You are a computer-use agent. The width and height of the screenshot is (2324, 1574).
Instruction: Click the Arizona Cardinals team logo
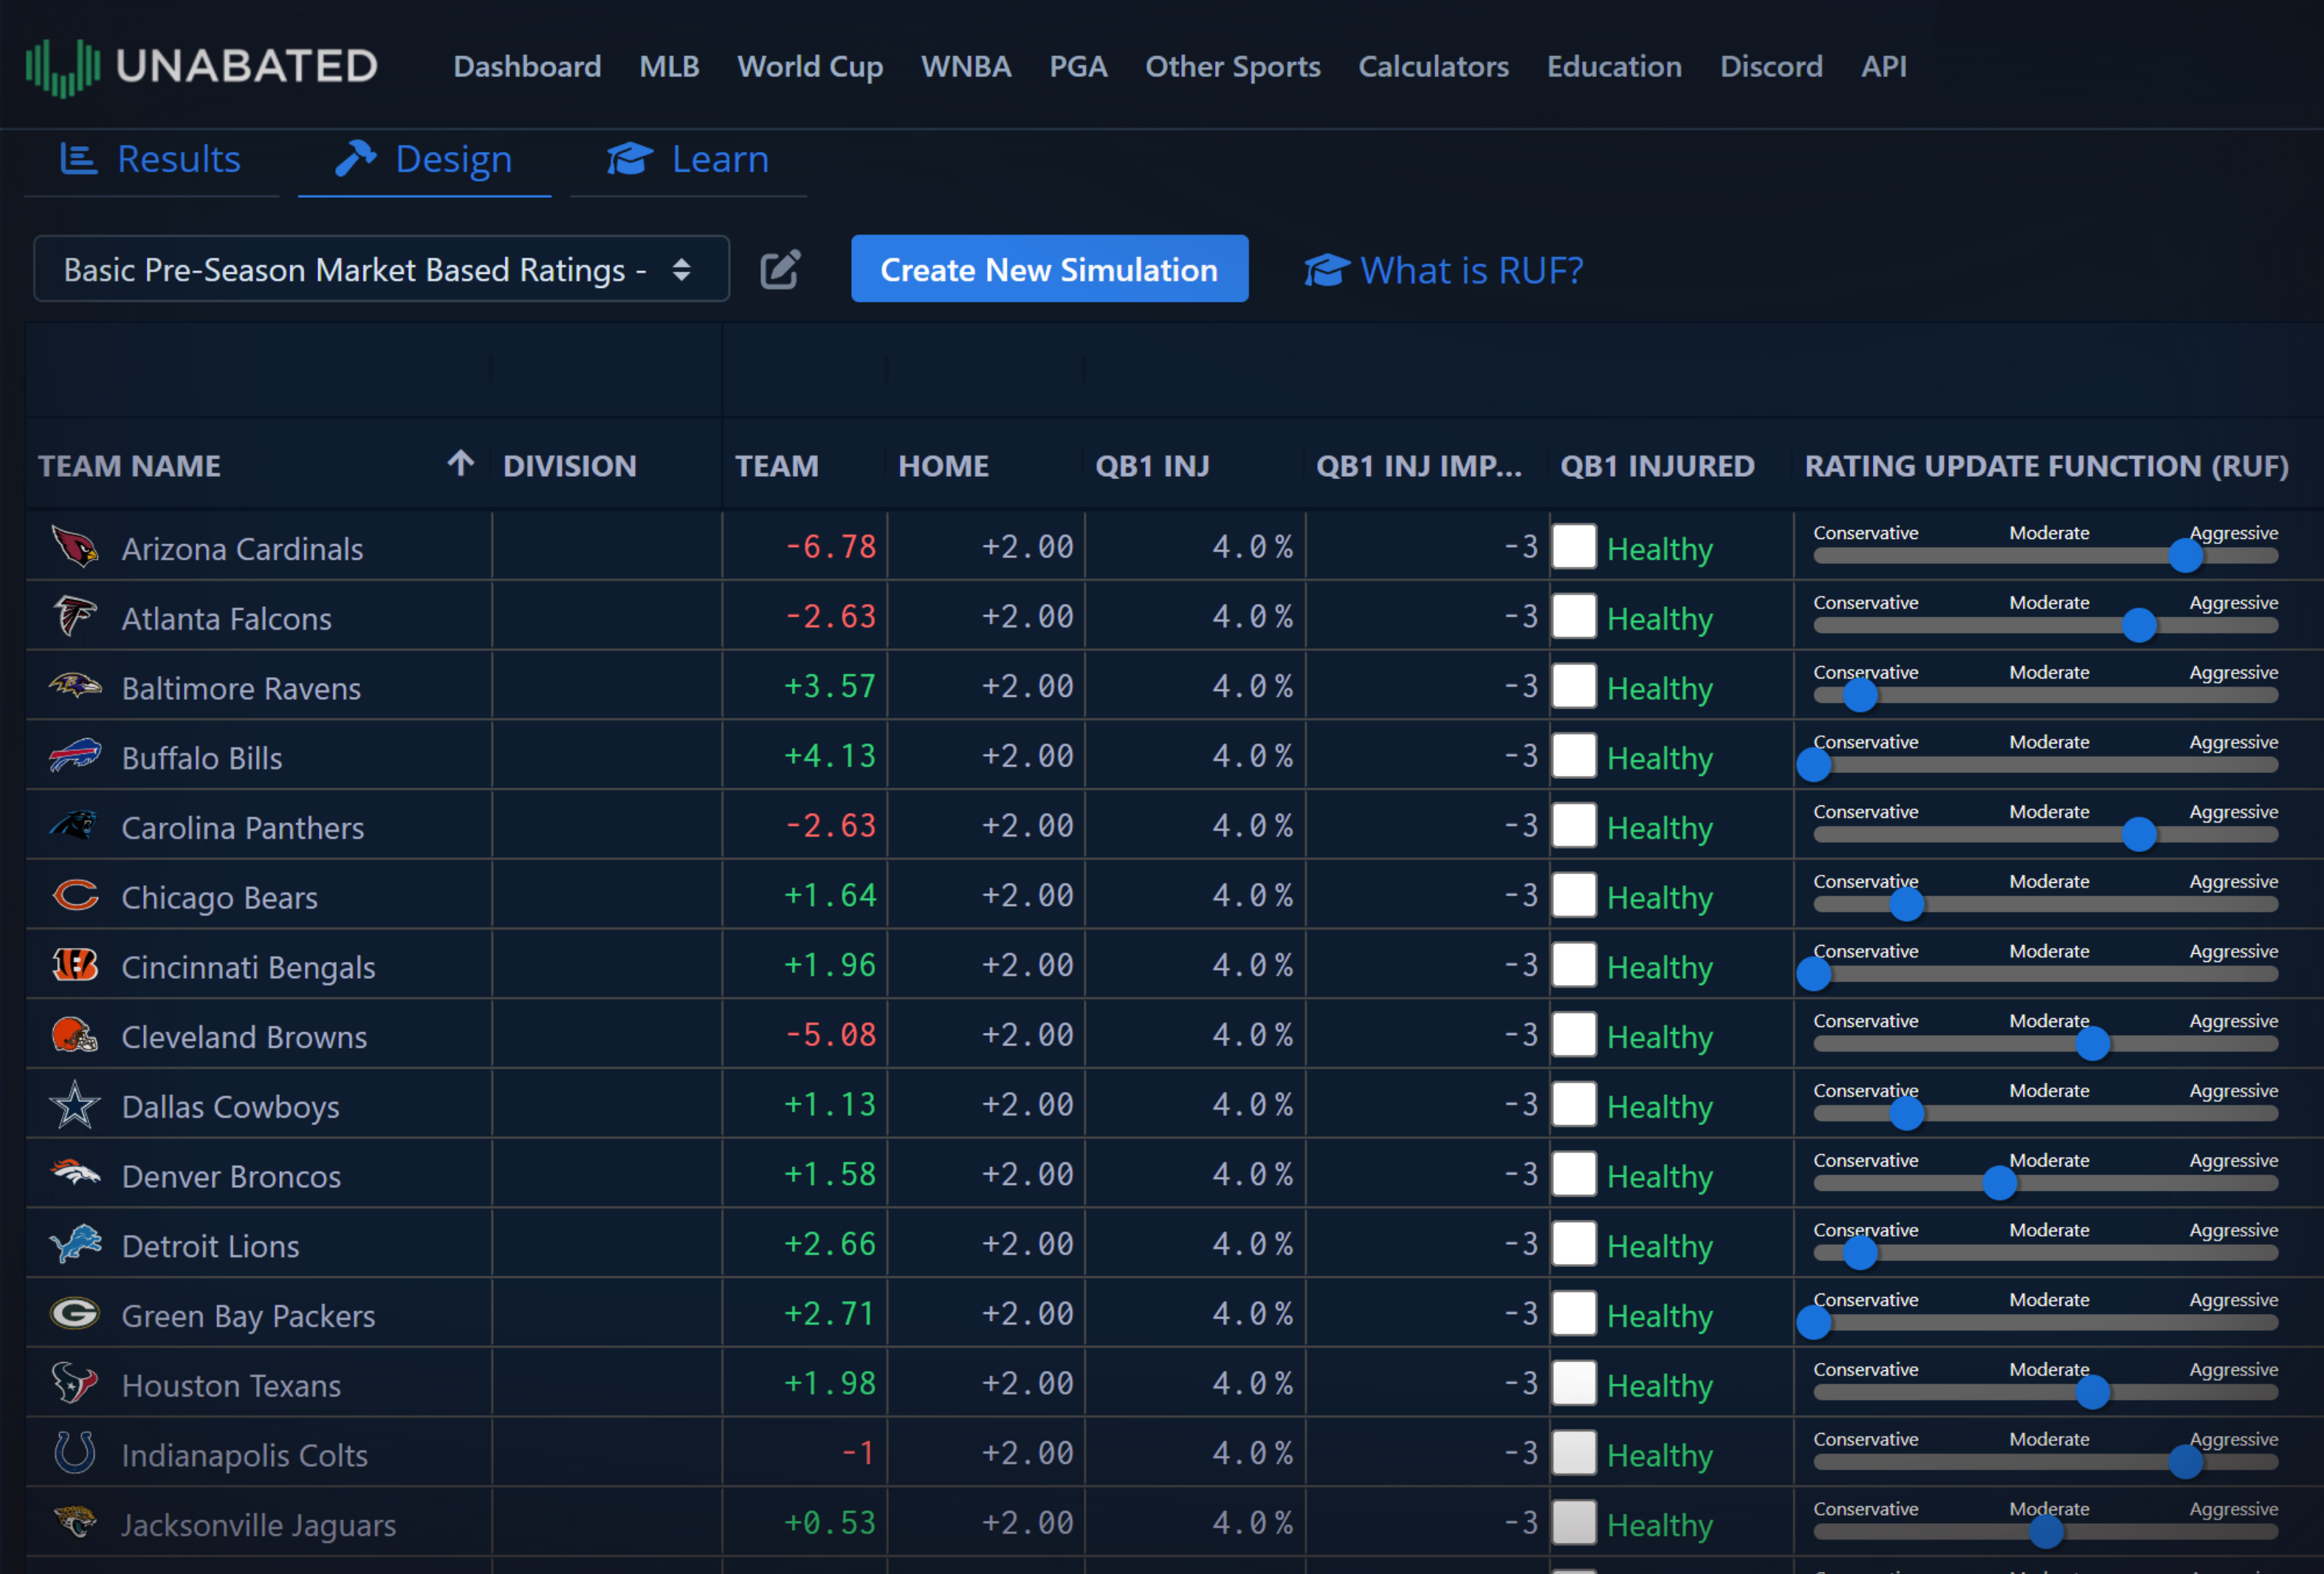tap(75, 547)
